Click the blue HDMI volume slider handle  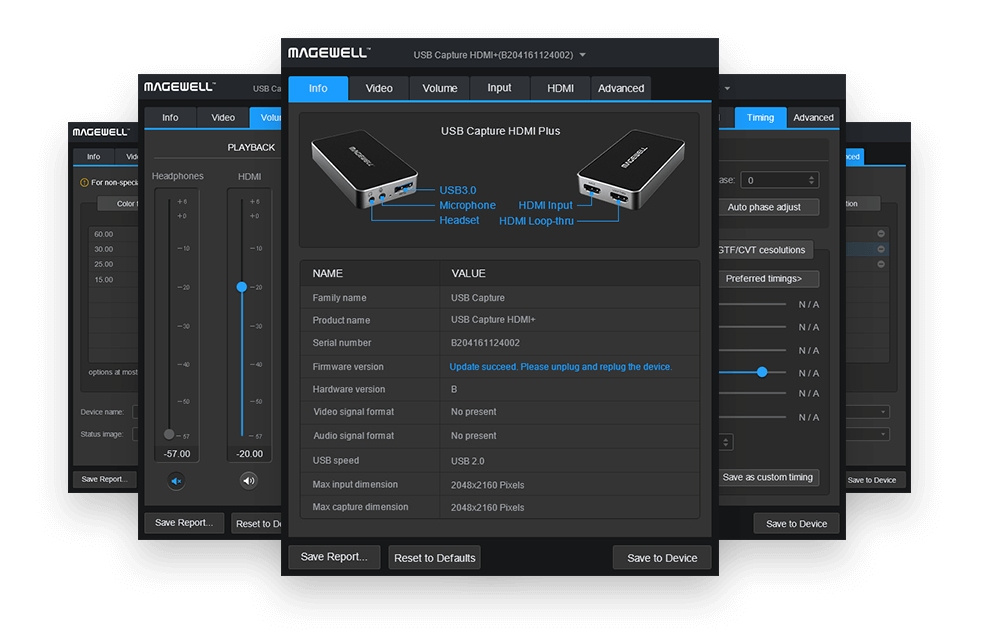pyautogui.click(x=241, y=287)
